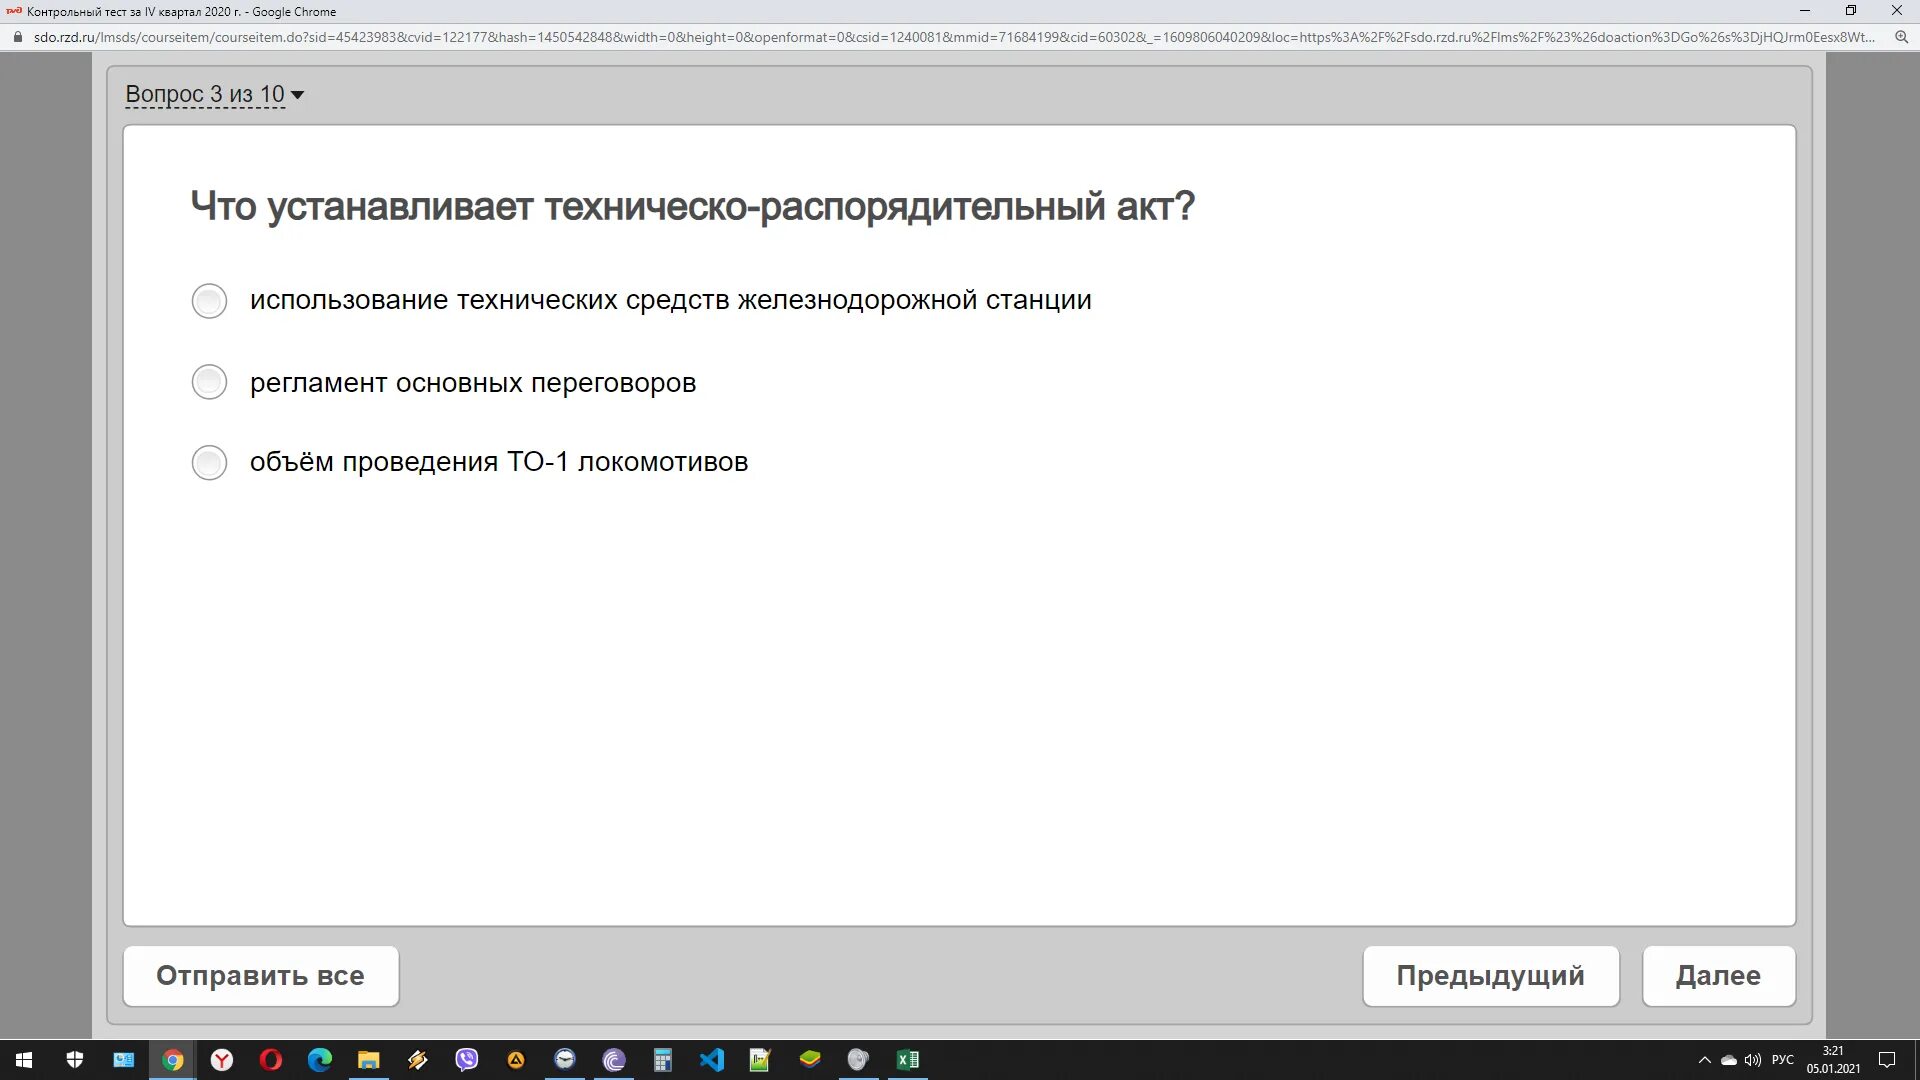Open the volume control in tray
The width and height of the screenshot is (1920, 1080).
coord(1753,1060)
